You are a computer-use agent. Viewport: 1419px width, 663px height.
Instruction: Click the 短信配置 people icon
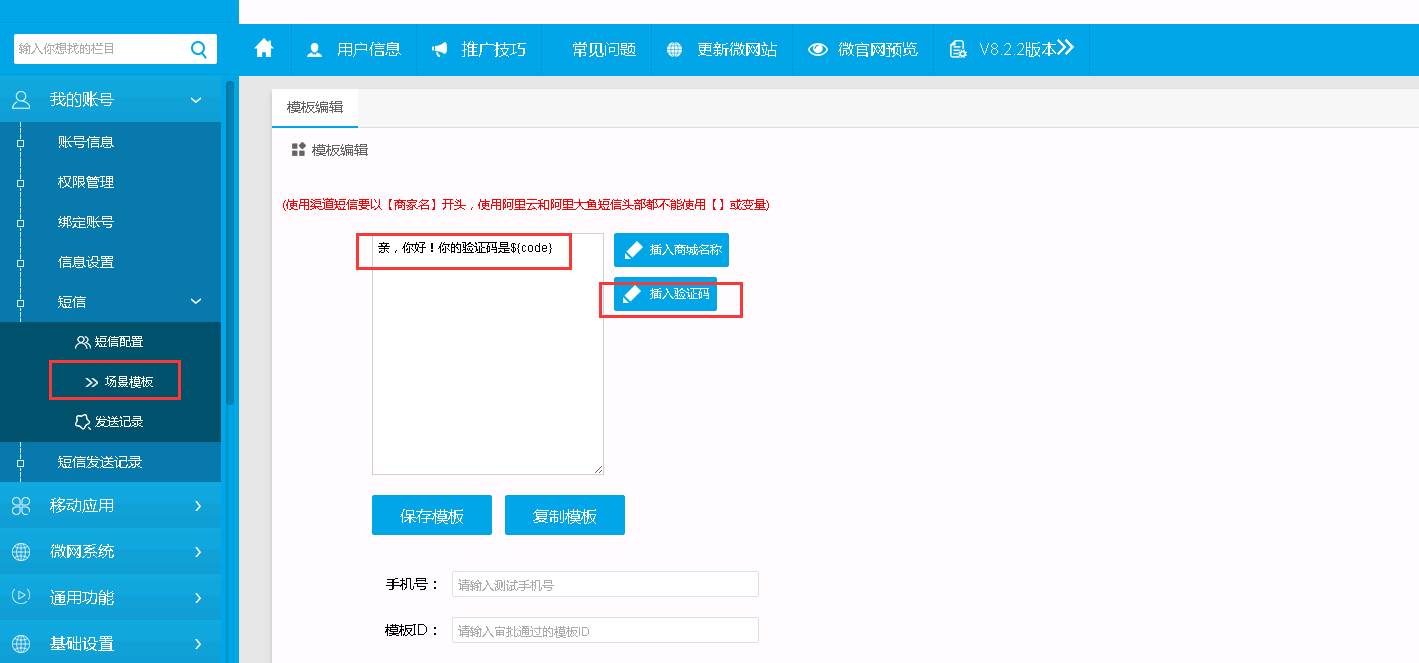(x=83, y=342)
